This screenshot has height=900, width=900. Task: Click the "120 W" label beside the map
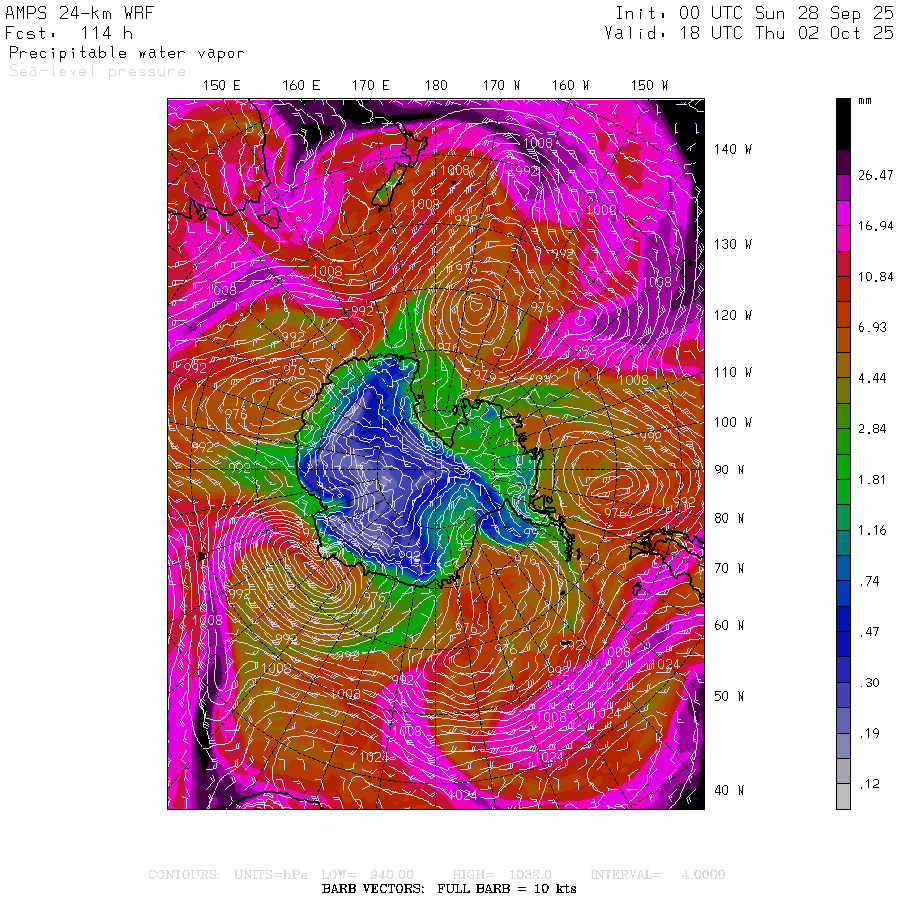point(733,315)
